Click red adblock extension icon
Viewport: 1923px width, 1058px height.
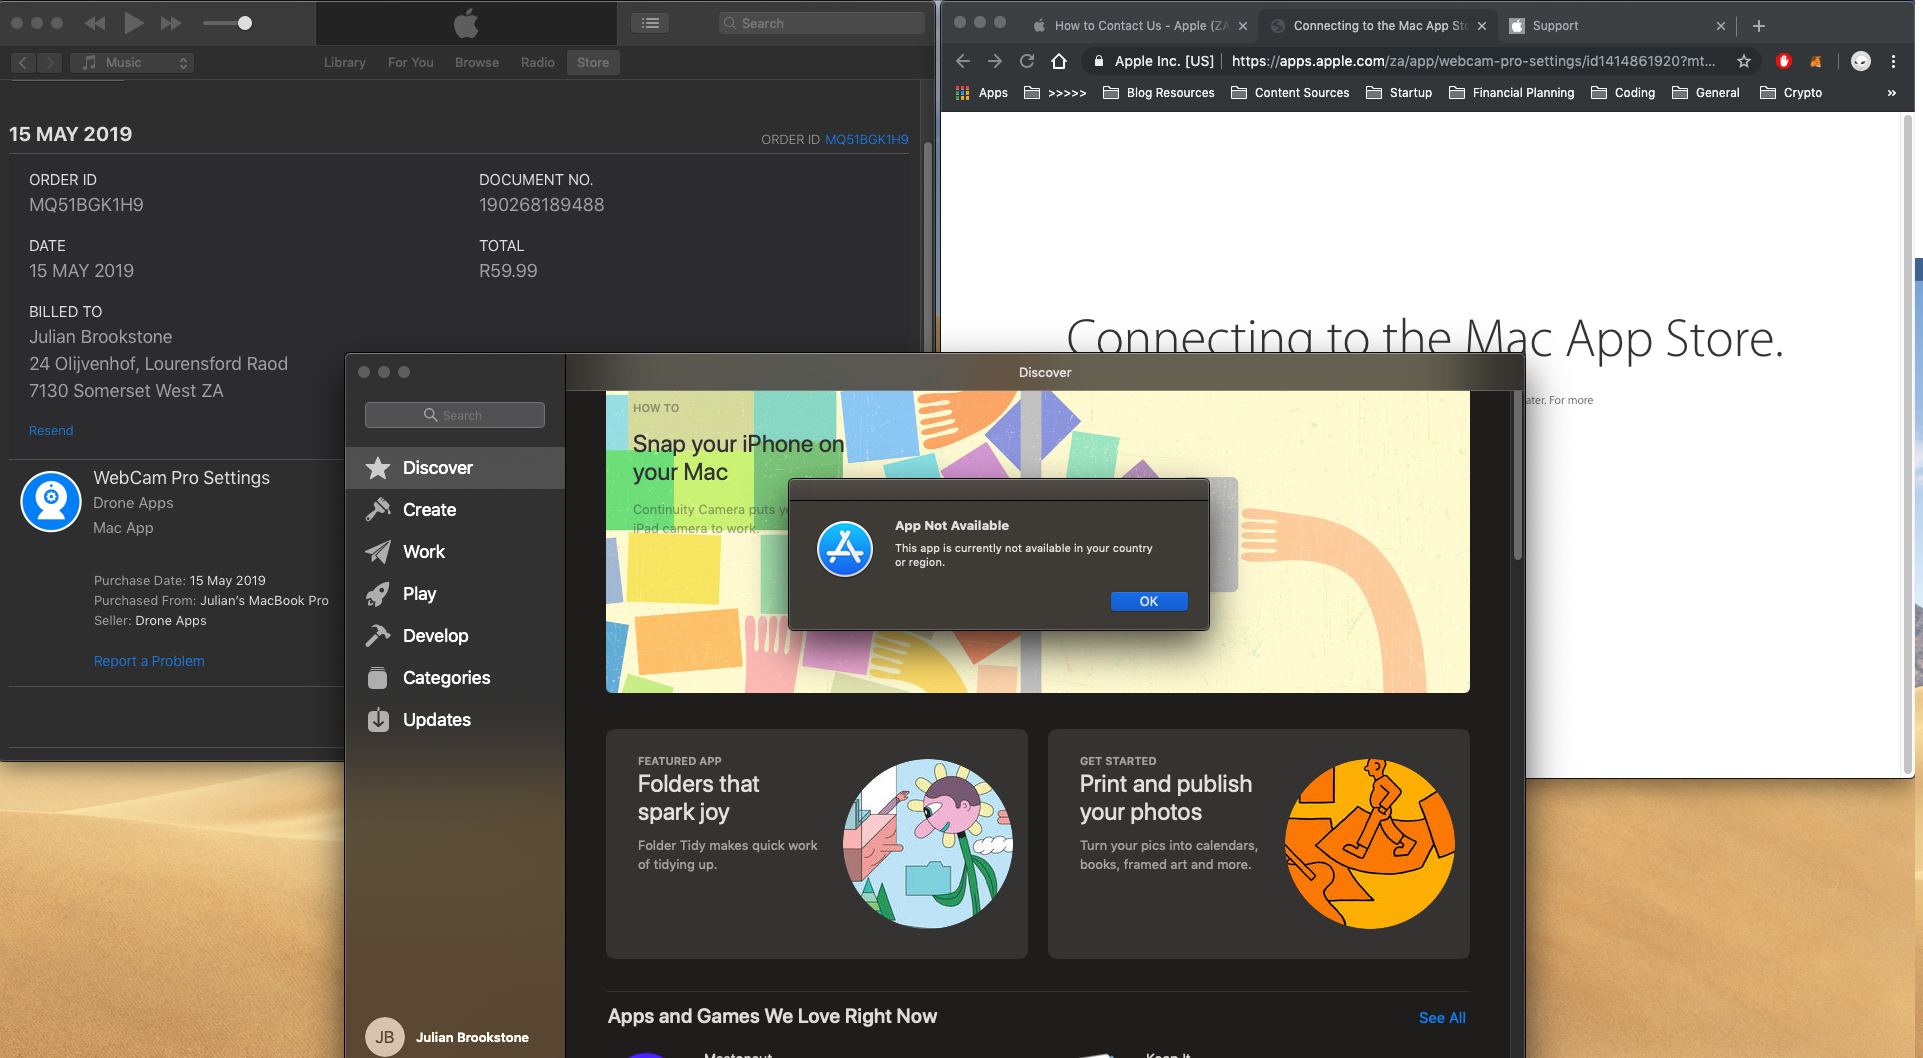(x=1783, y=61)
